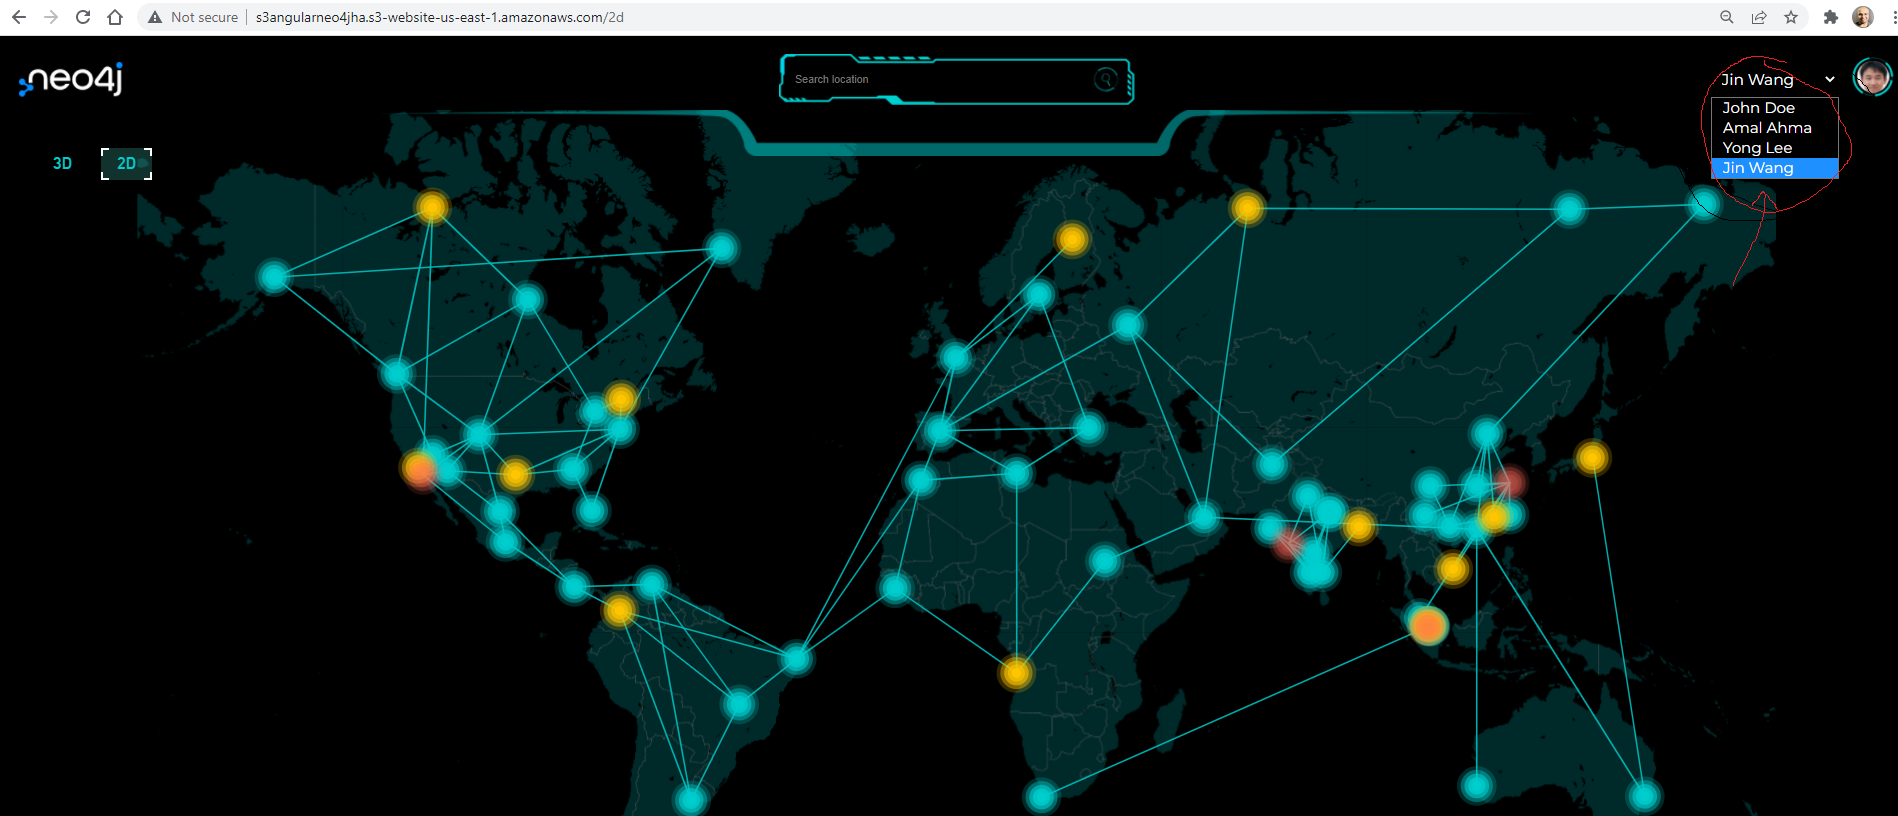
Task: Select the cyan node at Brazil's east coast
Action: point(796,658)
